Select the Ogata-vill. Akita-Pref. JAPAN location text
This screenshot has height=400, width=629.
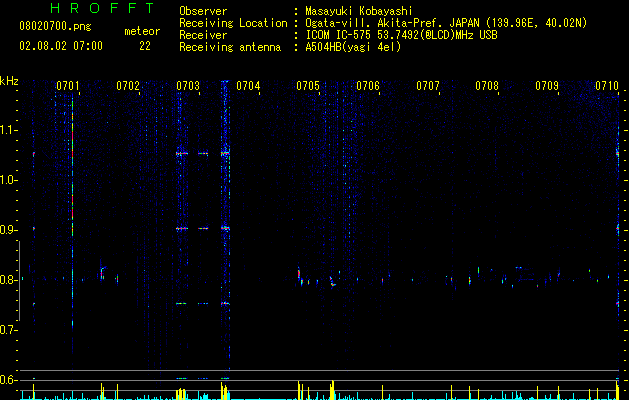tap(446, 23)
